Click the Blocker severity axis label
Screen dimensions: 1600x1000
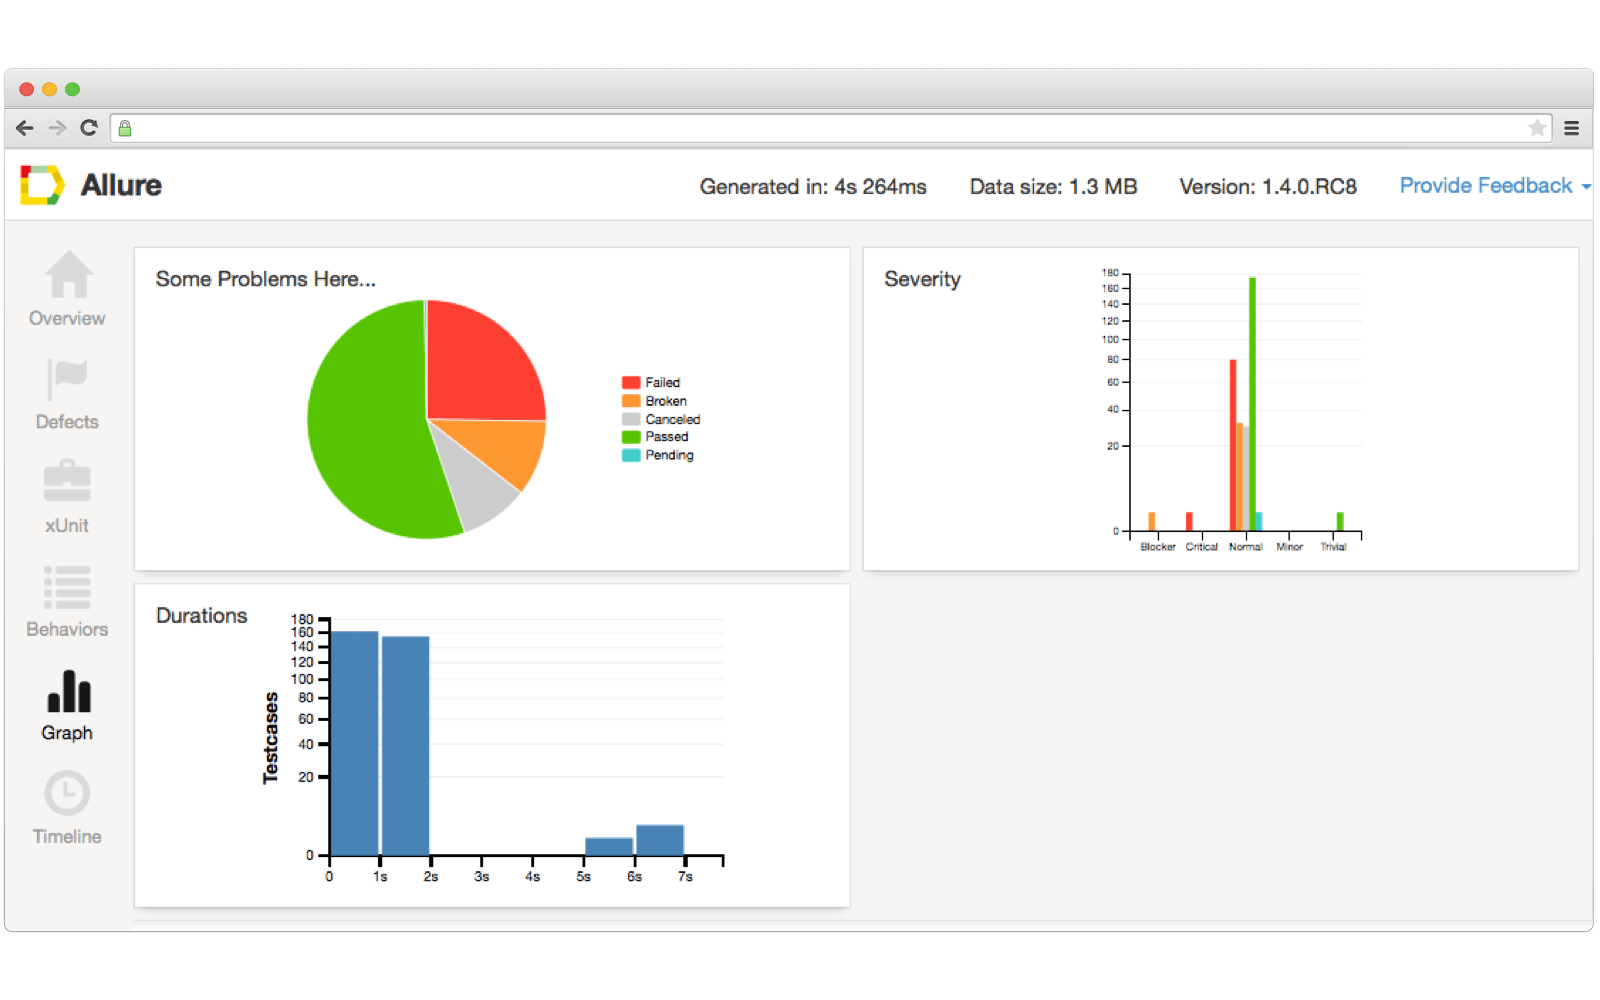point(1158,547)
